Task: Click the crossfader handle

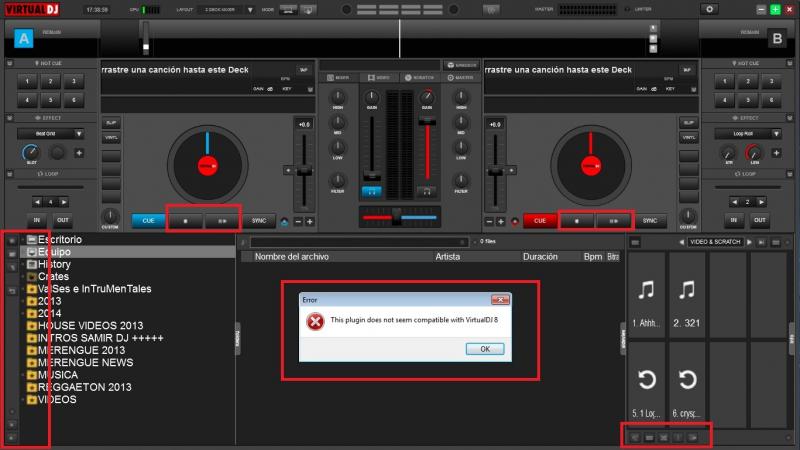Action: click(x=396, y=217)
